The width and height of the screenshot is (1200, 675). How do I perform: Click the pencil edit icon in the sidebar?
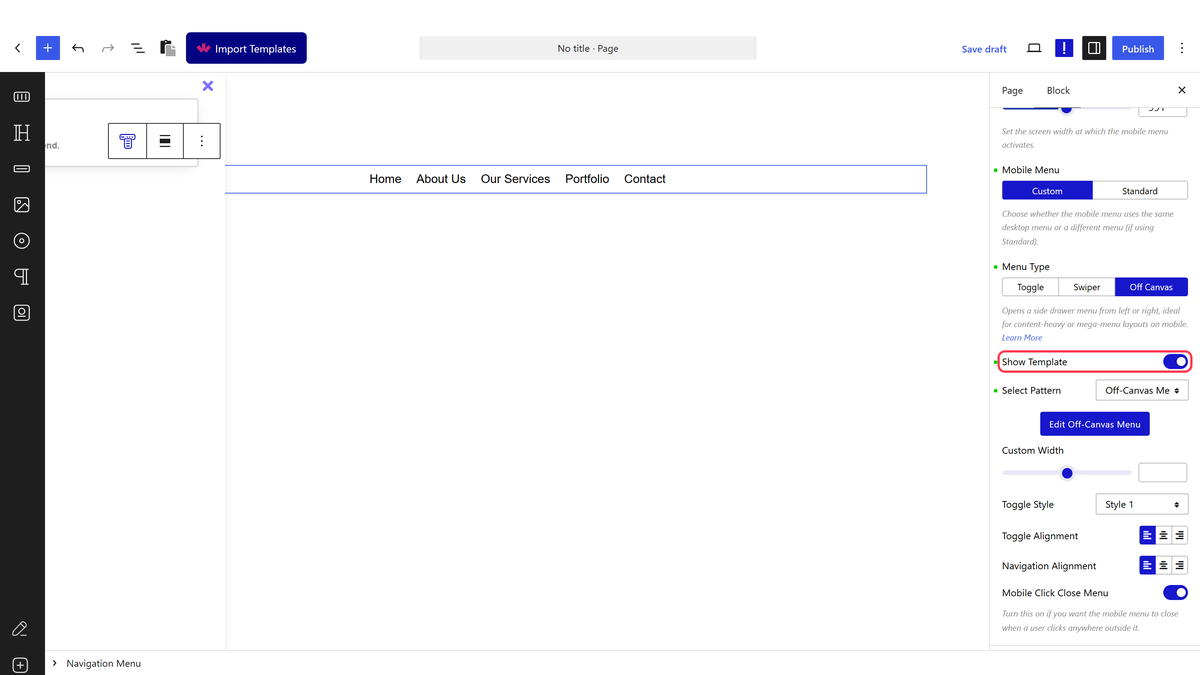pyautogui.click(x=20, y=629)
